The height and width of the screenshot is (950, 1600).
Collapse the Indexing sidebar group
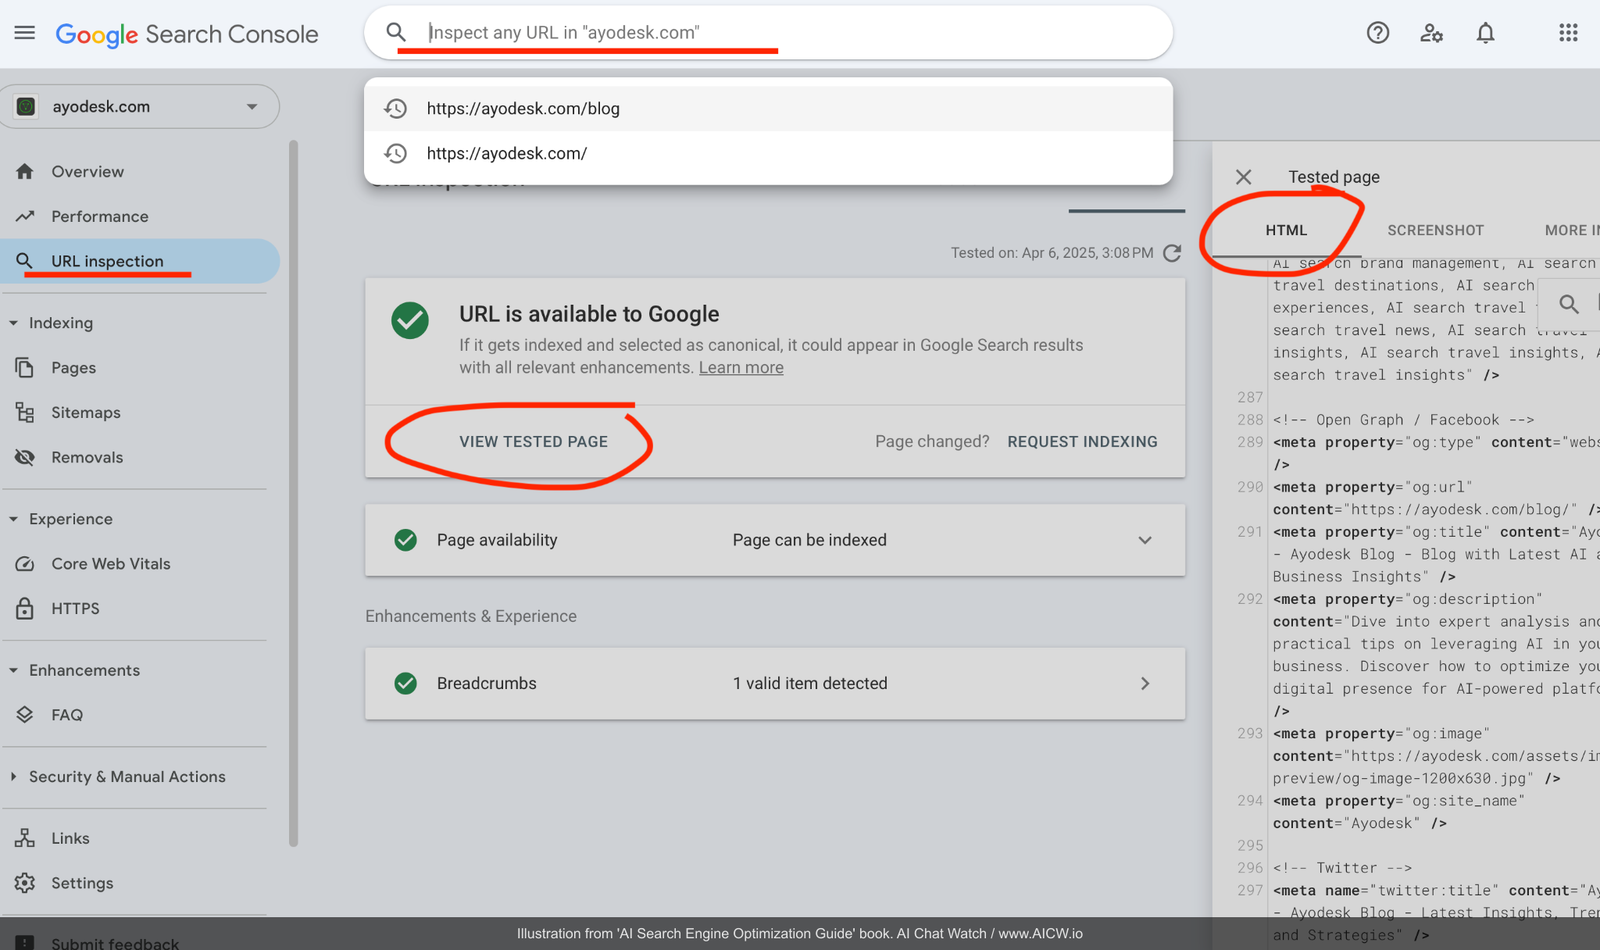pyautogui.click(x=14, y=323)
